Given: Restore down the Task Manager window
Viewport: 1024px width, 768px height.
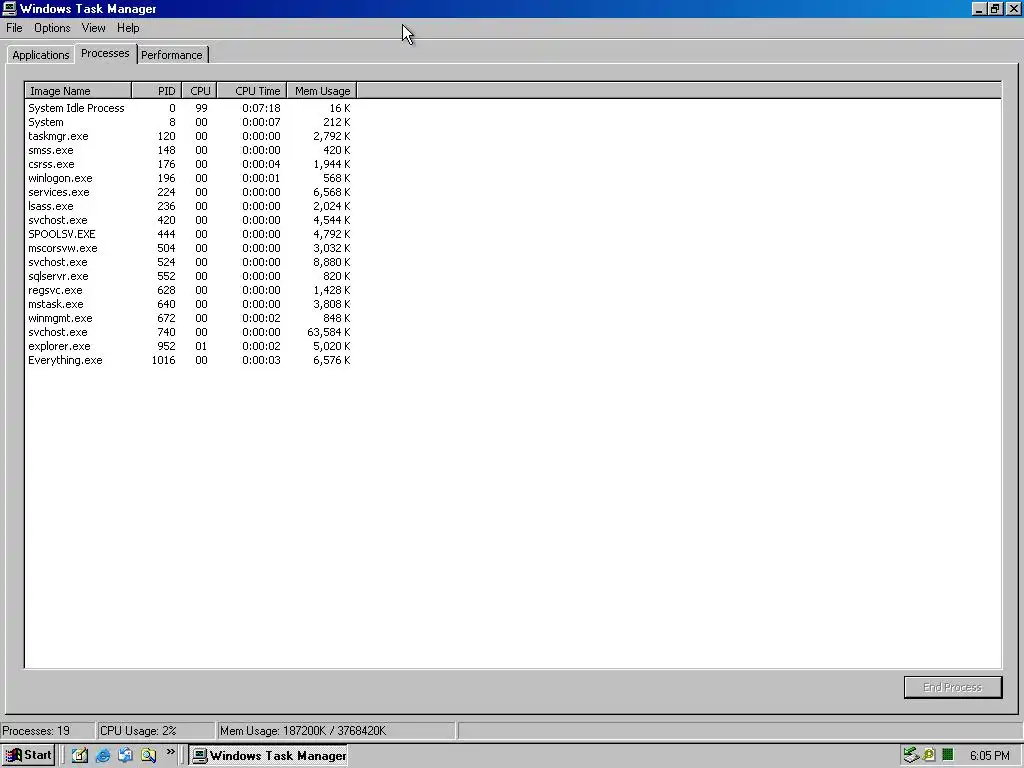Looking at the screenshot, I should tap(994, 8).
